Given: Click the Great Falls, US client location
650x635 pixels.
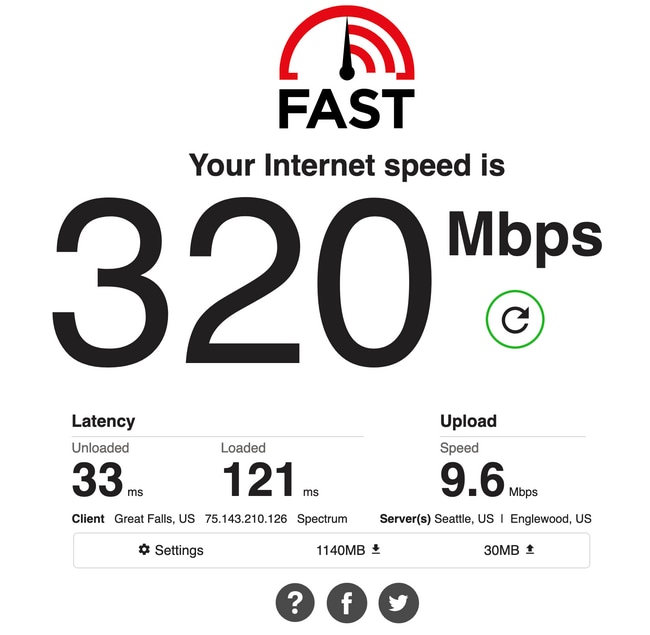Looking at the screenshot, I should (155, 519).
